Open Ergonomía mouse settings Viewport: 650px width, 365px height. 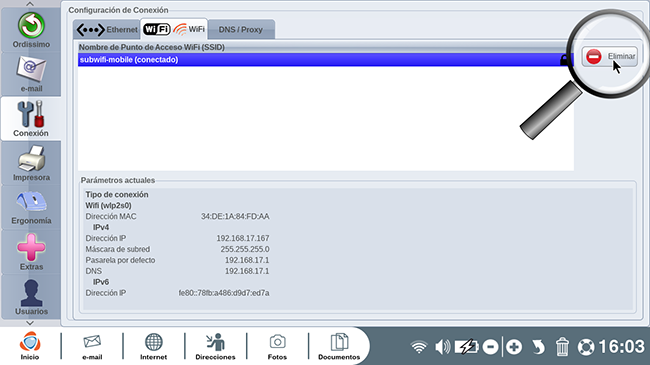pos(31,207)
